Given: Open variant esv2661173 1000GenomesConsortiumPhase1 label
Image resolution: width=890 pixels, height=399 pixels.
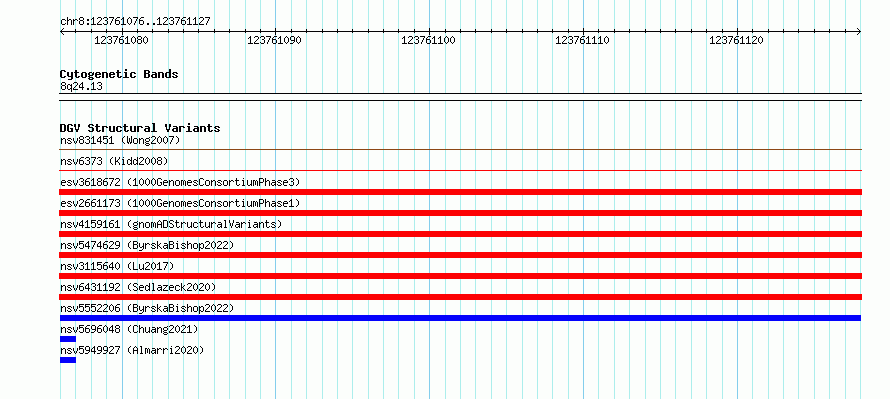Looking at the screenshot, I should click(x=180, y=203).
